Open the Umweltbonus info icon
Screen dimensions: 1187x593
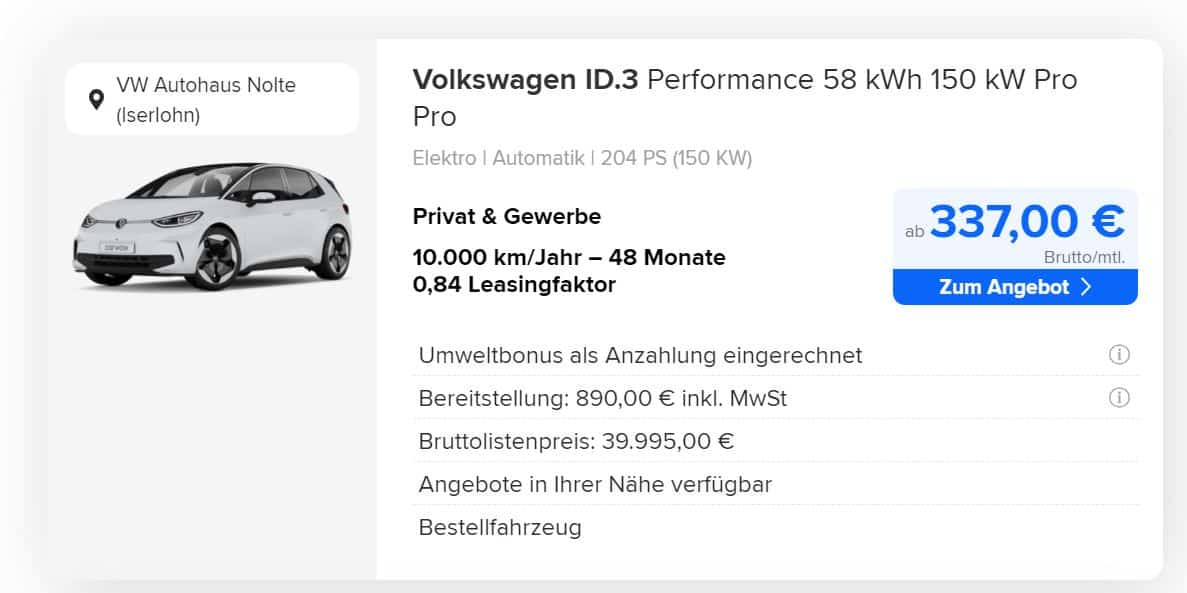point(1119,354)
